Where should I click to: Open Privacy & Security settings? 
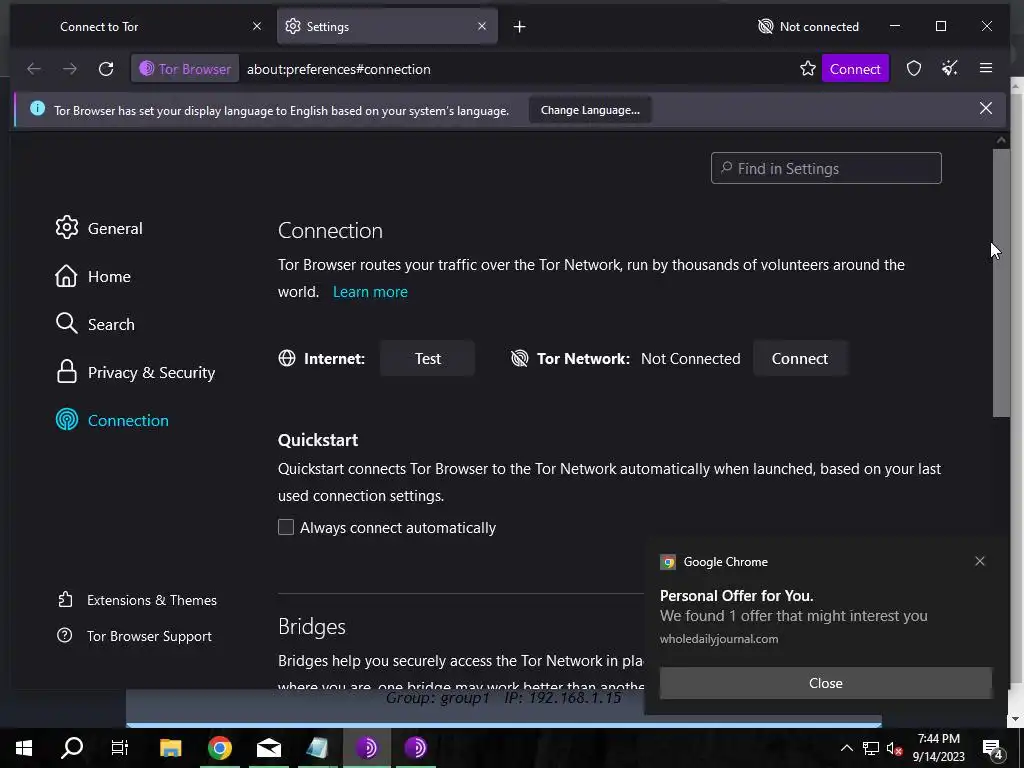coord(135,372)
